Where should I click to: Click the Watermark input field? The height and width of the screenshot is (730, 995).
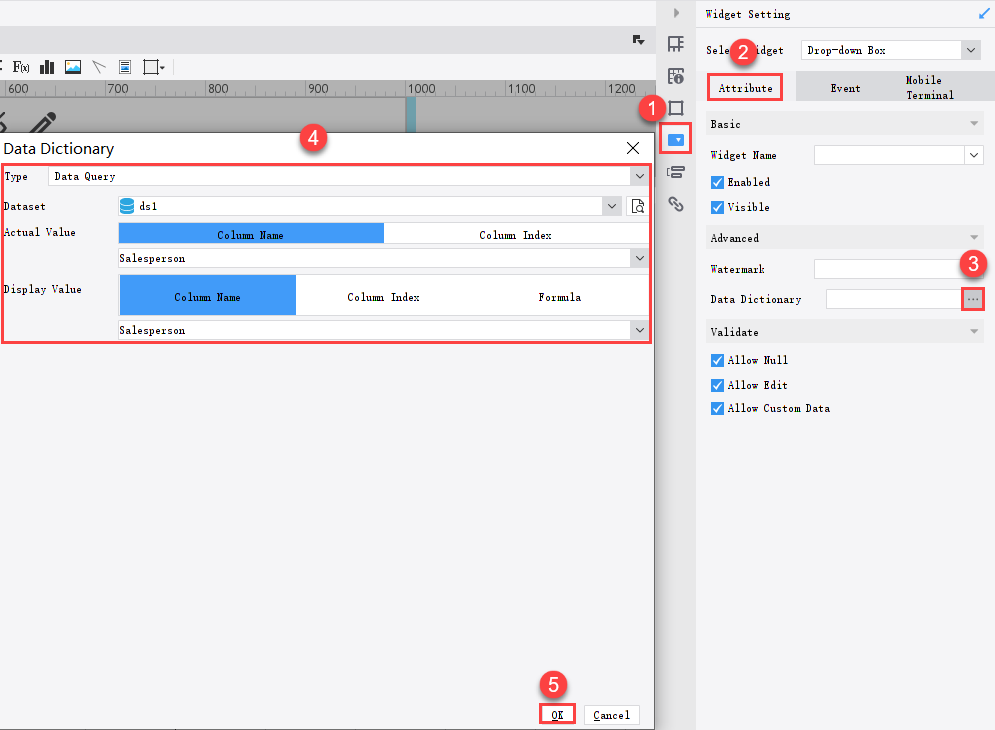coord(899,269)
